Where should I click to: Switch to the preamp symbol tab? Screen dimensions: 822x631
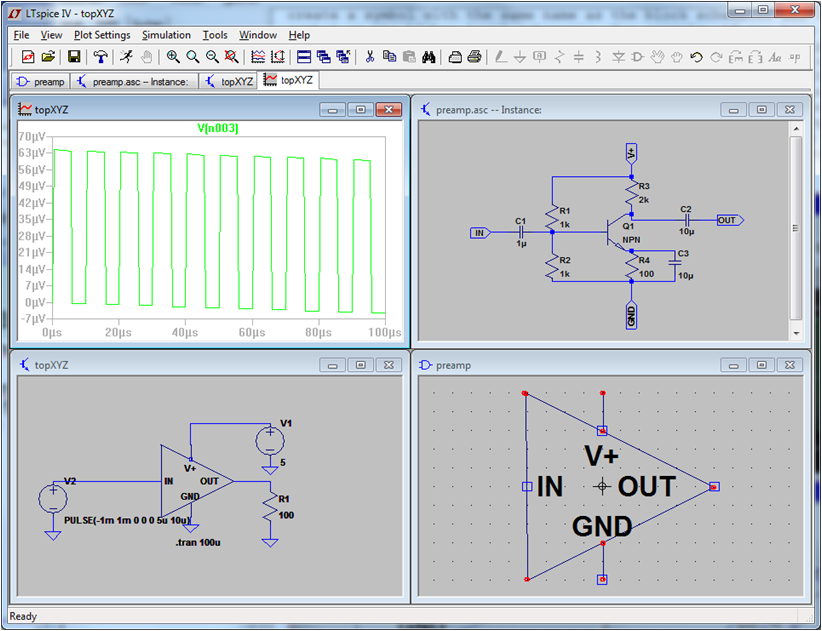(40, 81)
